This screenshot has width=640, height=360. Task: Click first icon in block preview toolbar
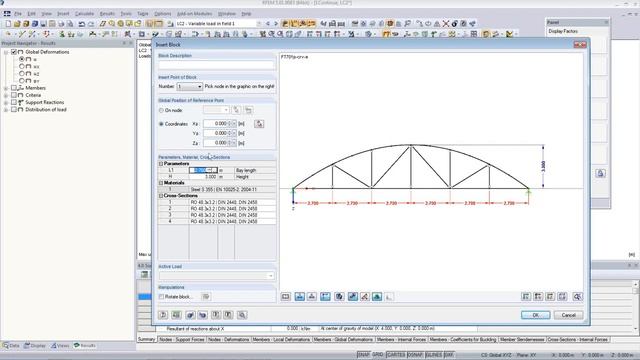click(x=286, y=297)
